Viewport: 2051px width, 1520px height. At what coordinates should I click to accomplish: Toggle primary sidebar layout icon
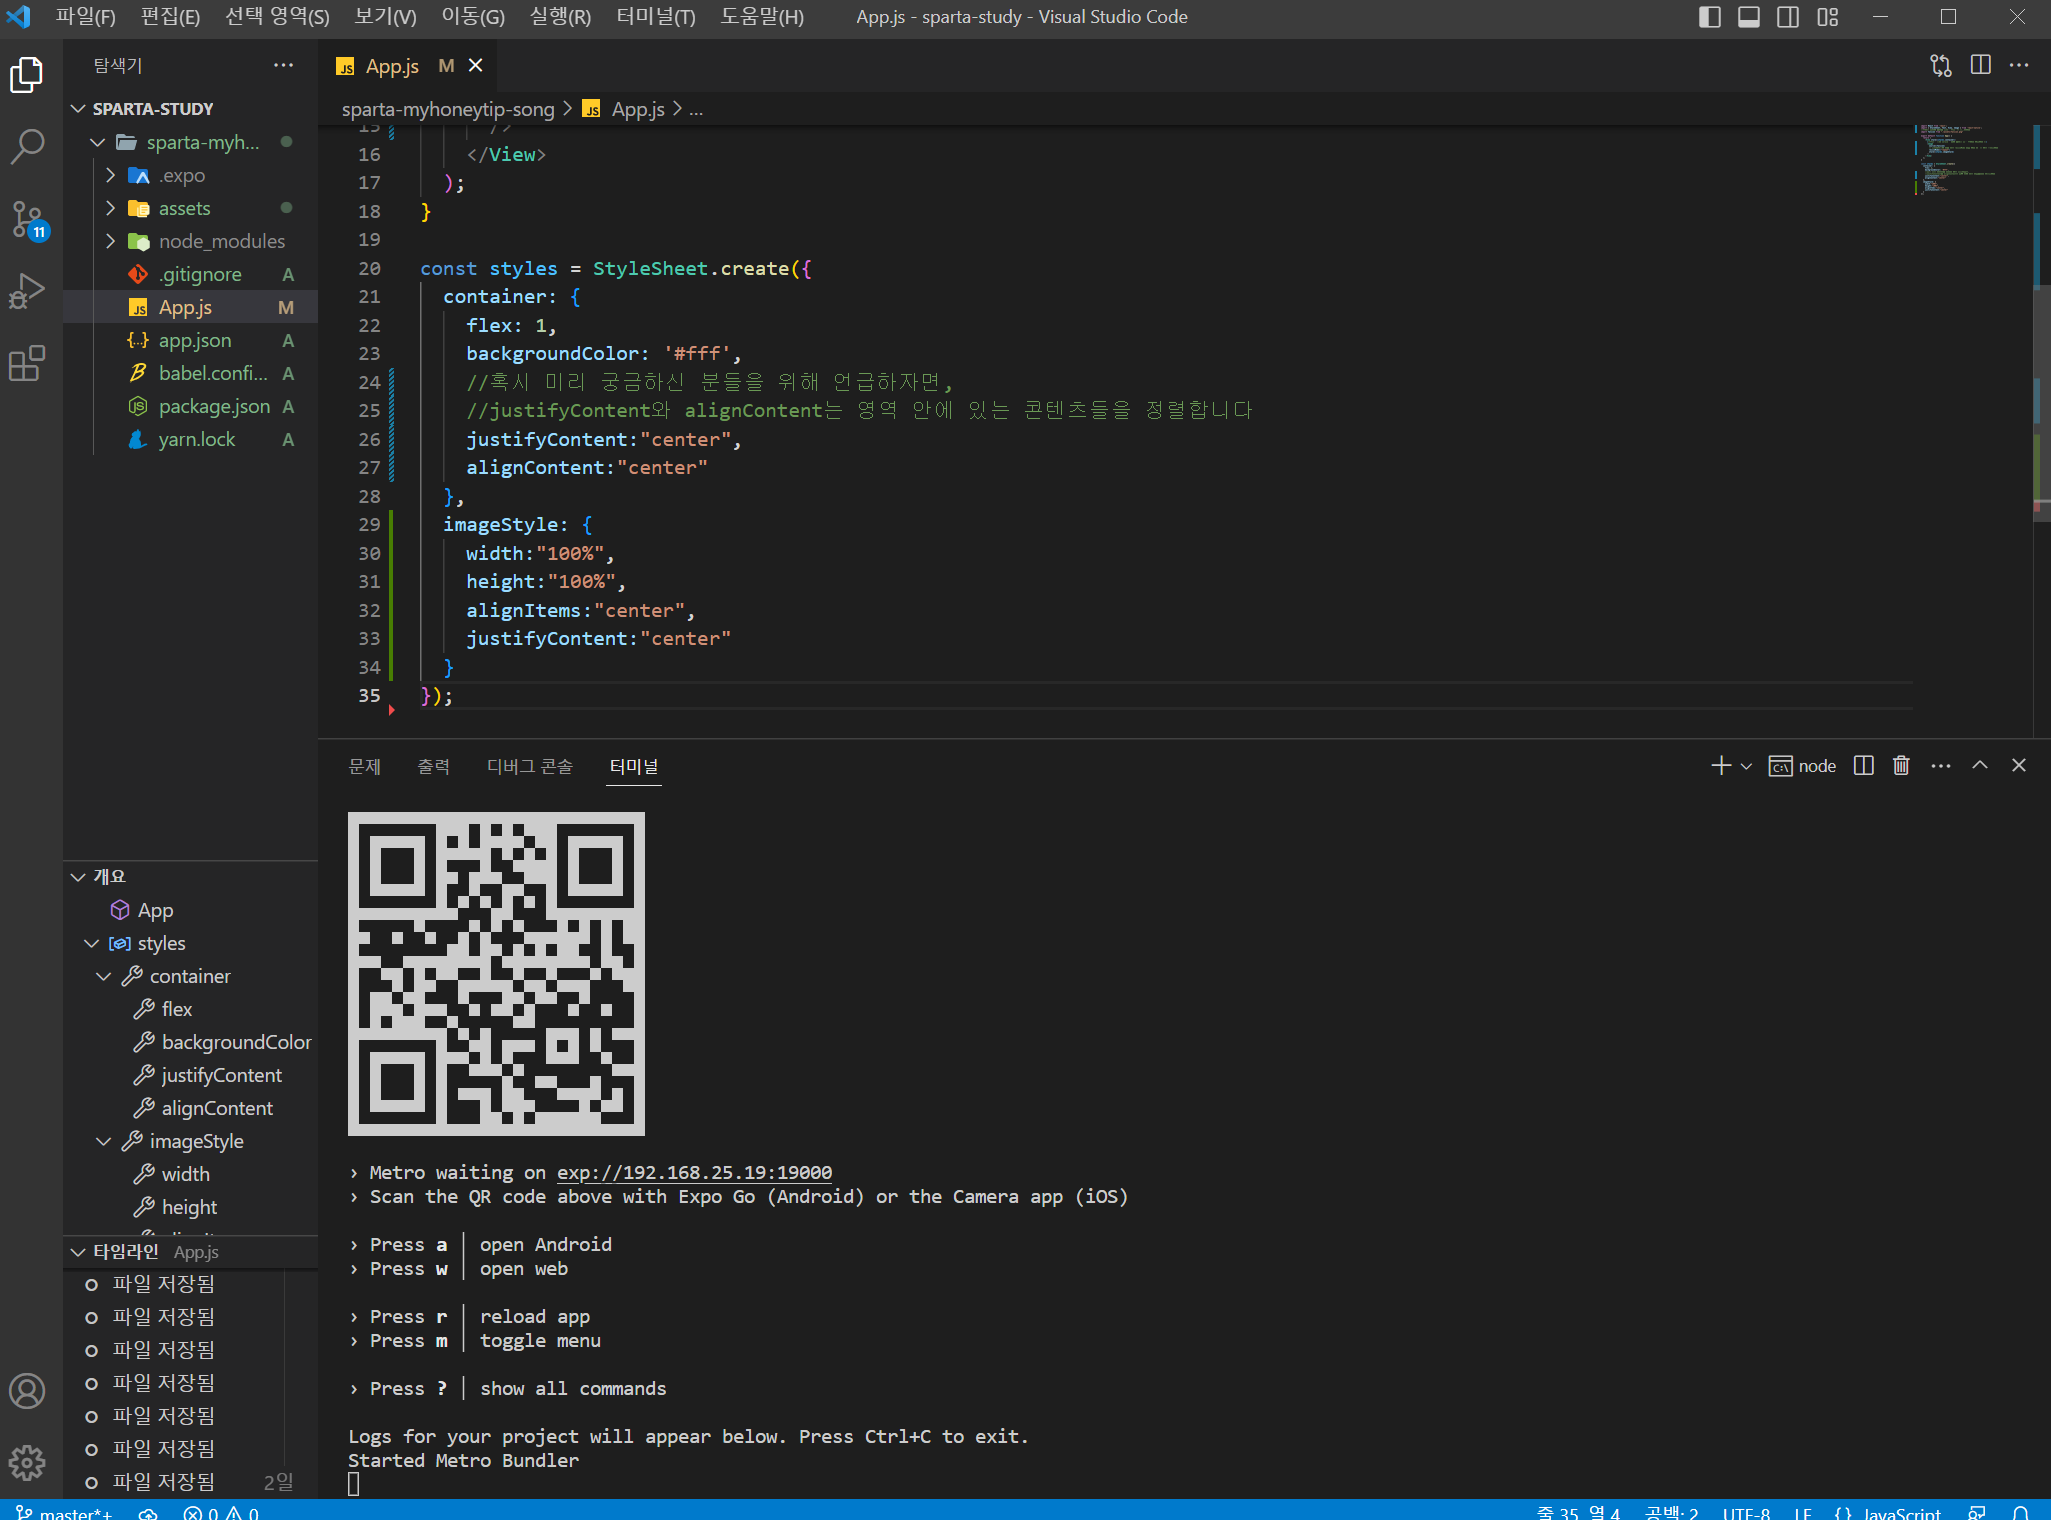pos(1710,17)
